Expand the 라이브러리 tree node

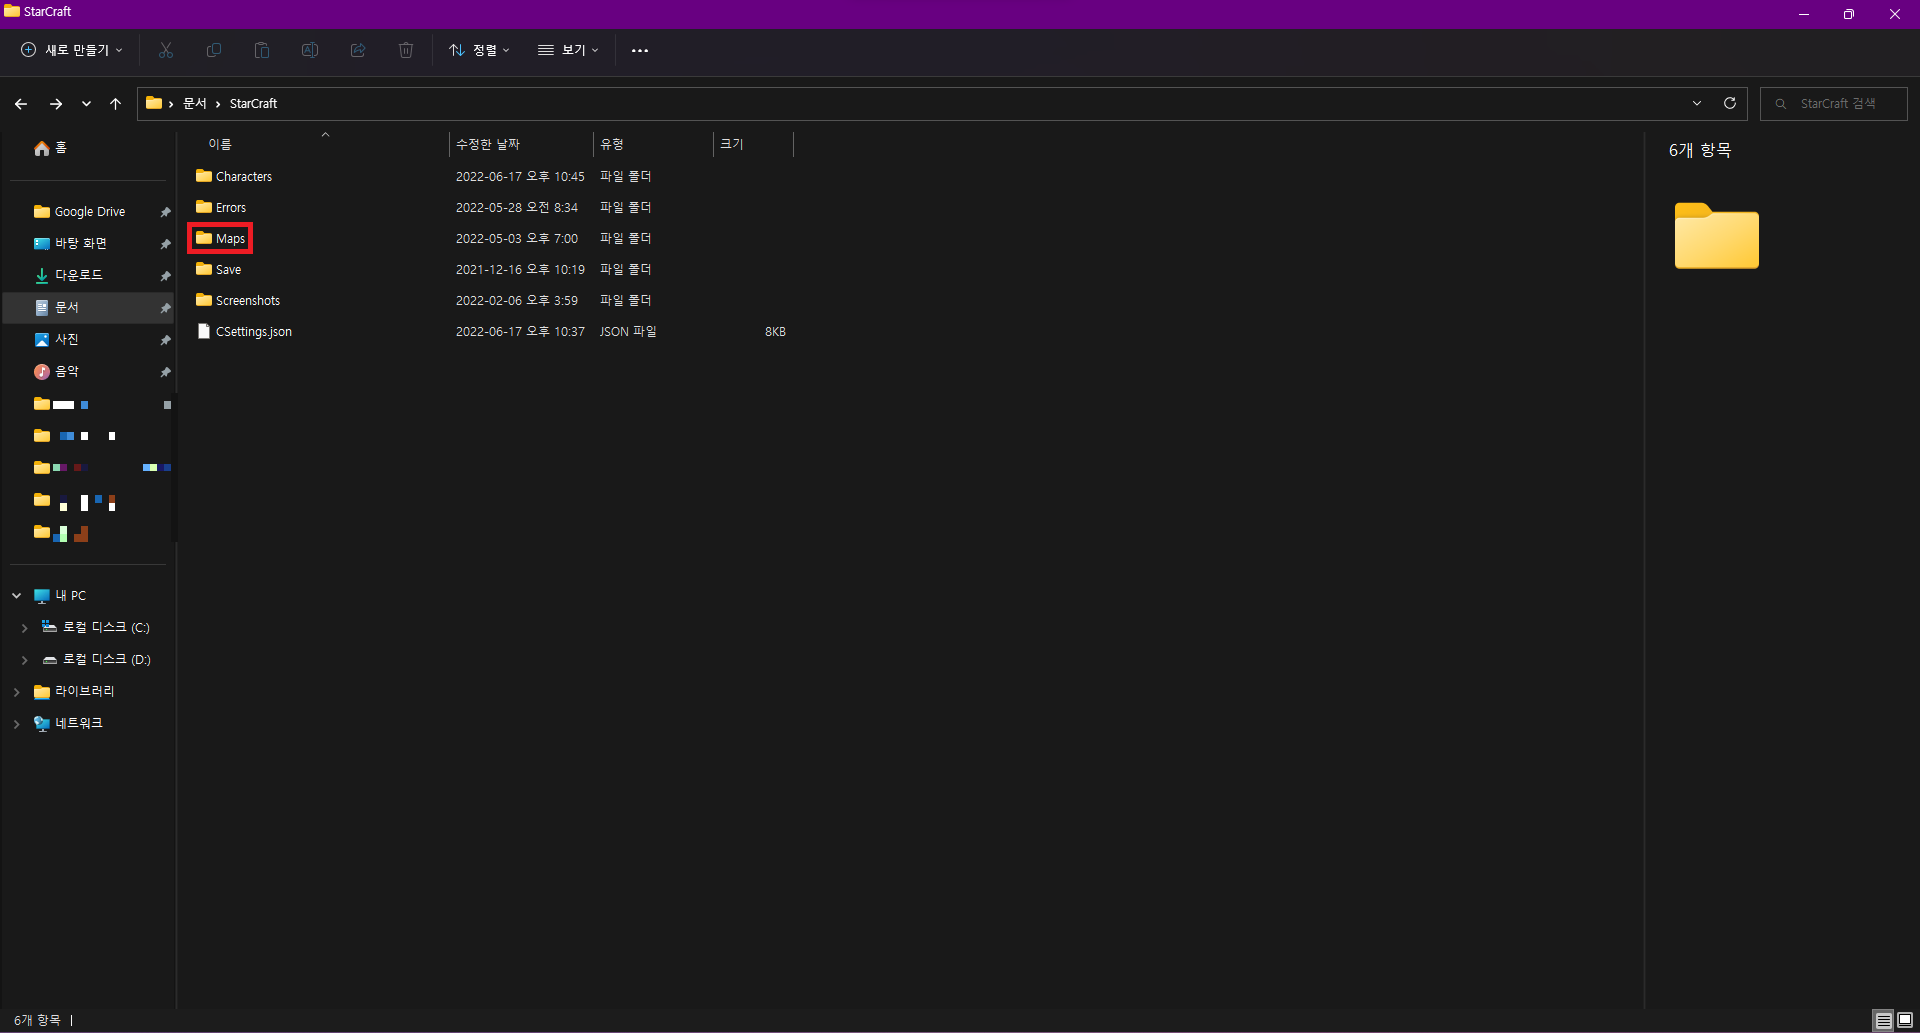[17, 691]
